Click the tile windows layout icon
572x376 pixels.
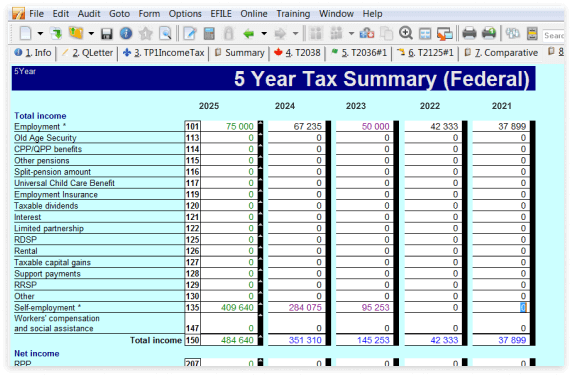click(x=425, y=34)
